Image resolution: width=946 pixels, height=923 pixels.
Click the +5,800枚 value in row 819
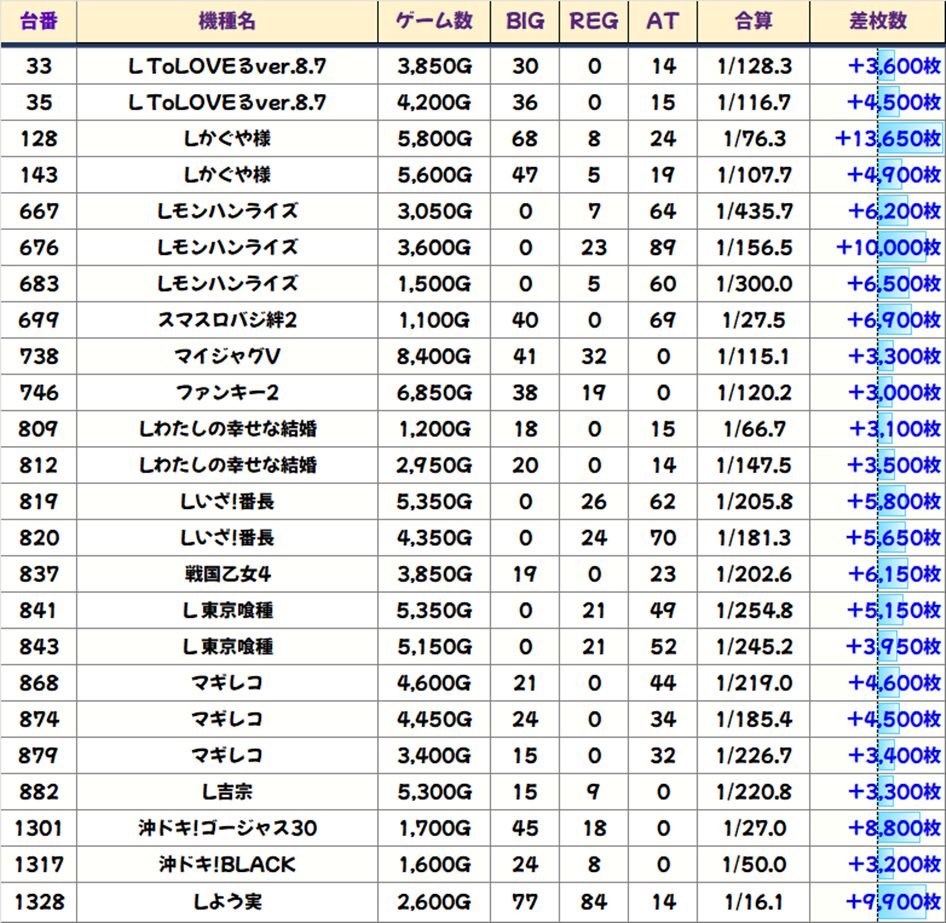click(894, 501)
